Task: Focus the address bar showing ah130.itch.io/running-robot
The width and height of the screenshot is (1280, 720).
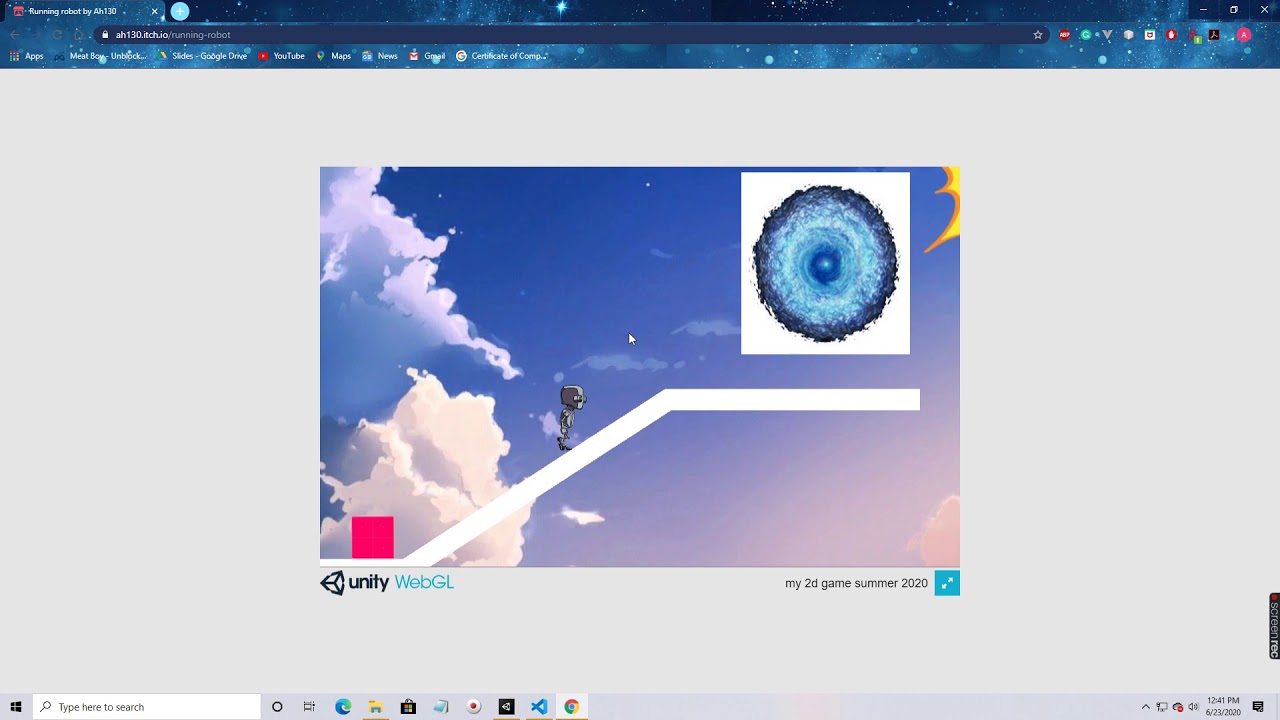Action: [x=573, y=34]
